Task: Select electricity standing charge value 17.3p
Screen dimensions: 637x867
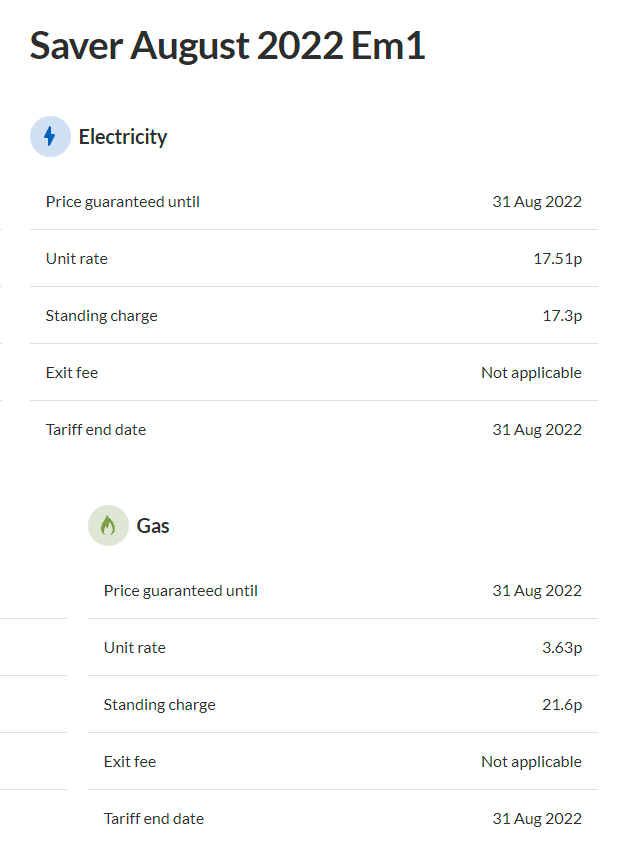Action: tap(562, 316)
